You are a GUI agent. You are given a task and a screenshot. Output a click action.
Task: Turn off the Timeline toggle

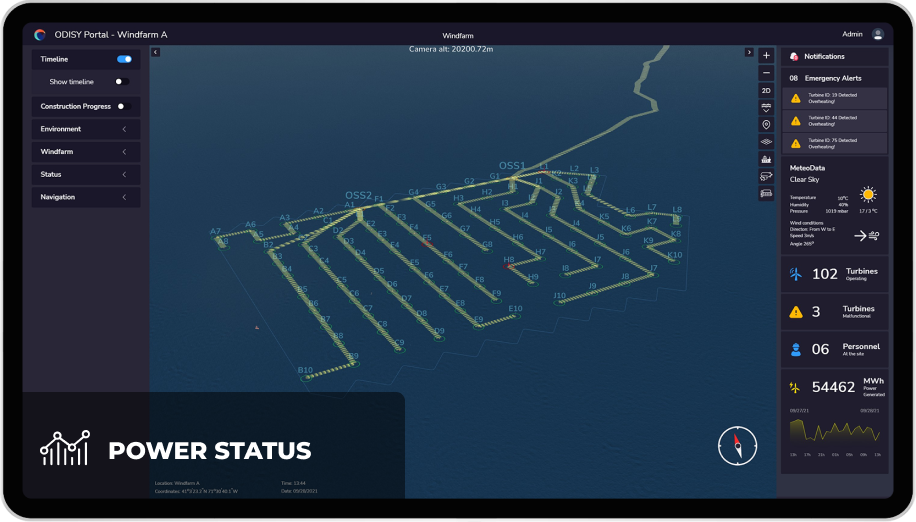click(x=124, y=60)
